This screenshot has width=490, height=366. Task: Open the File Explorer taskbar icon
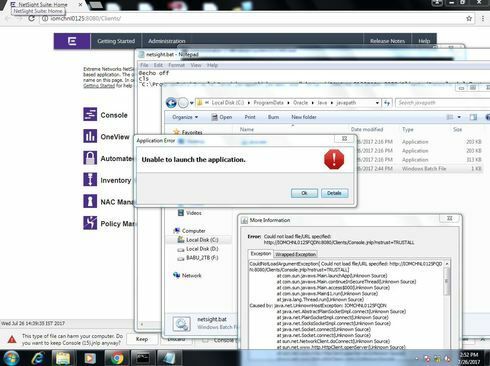coord(63,358)
